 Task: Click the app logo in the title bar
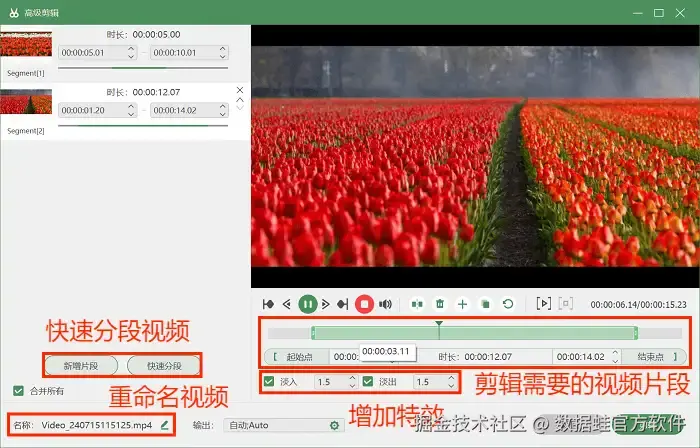click(14, 13)
